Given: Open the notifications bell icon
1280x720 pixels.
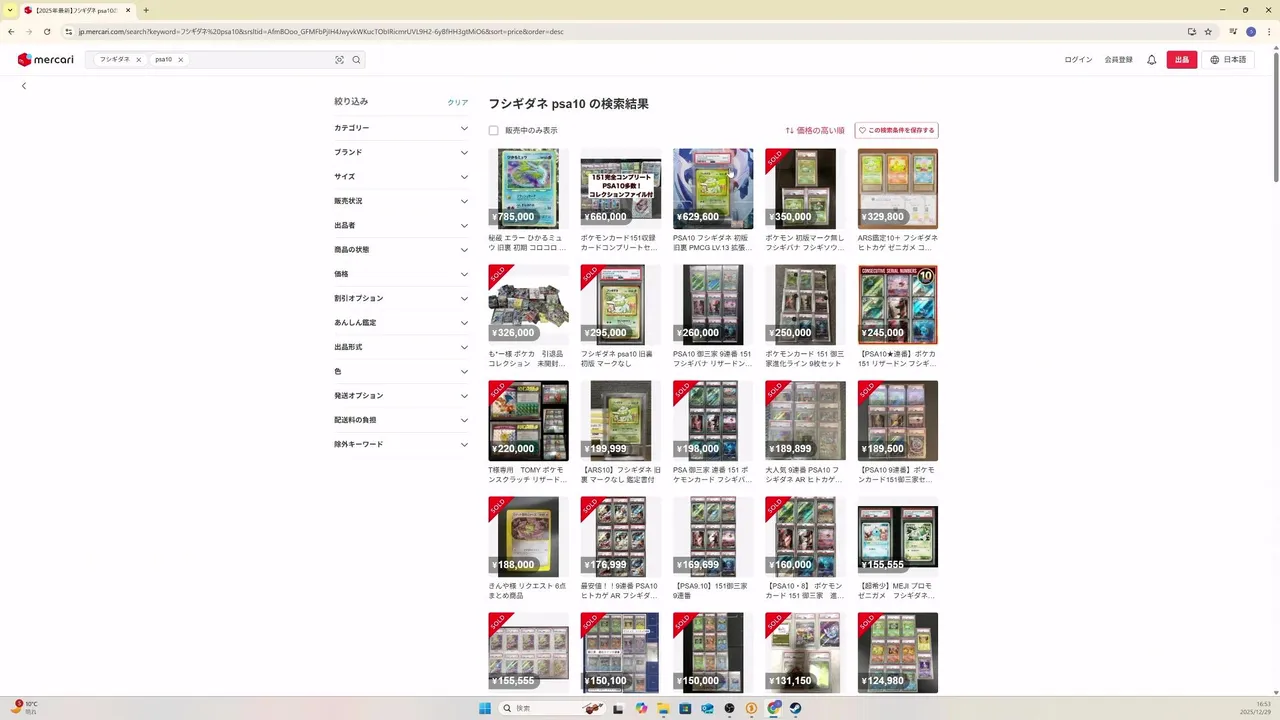Looking at the screenshot, I should 1151,60.
